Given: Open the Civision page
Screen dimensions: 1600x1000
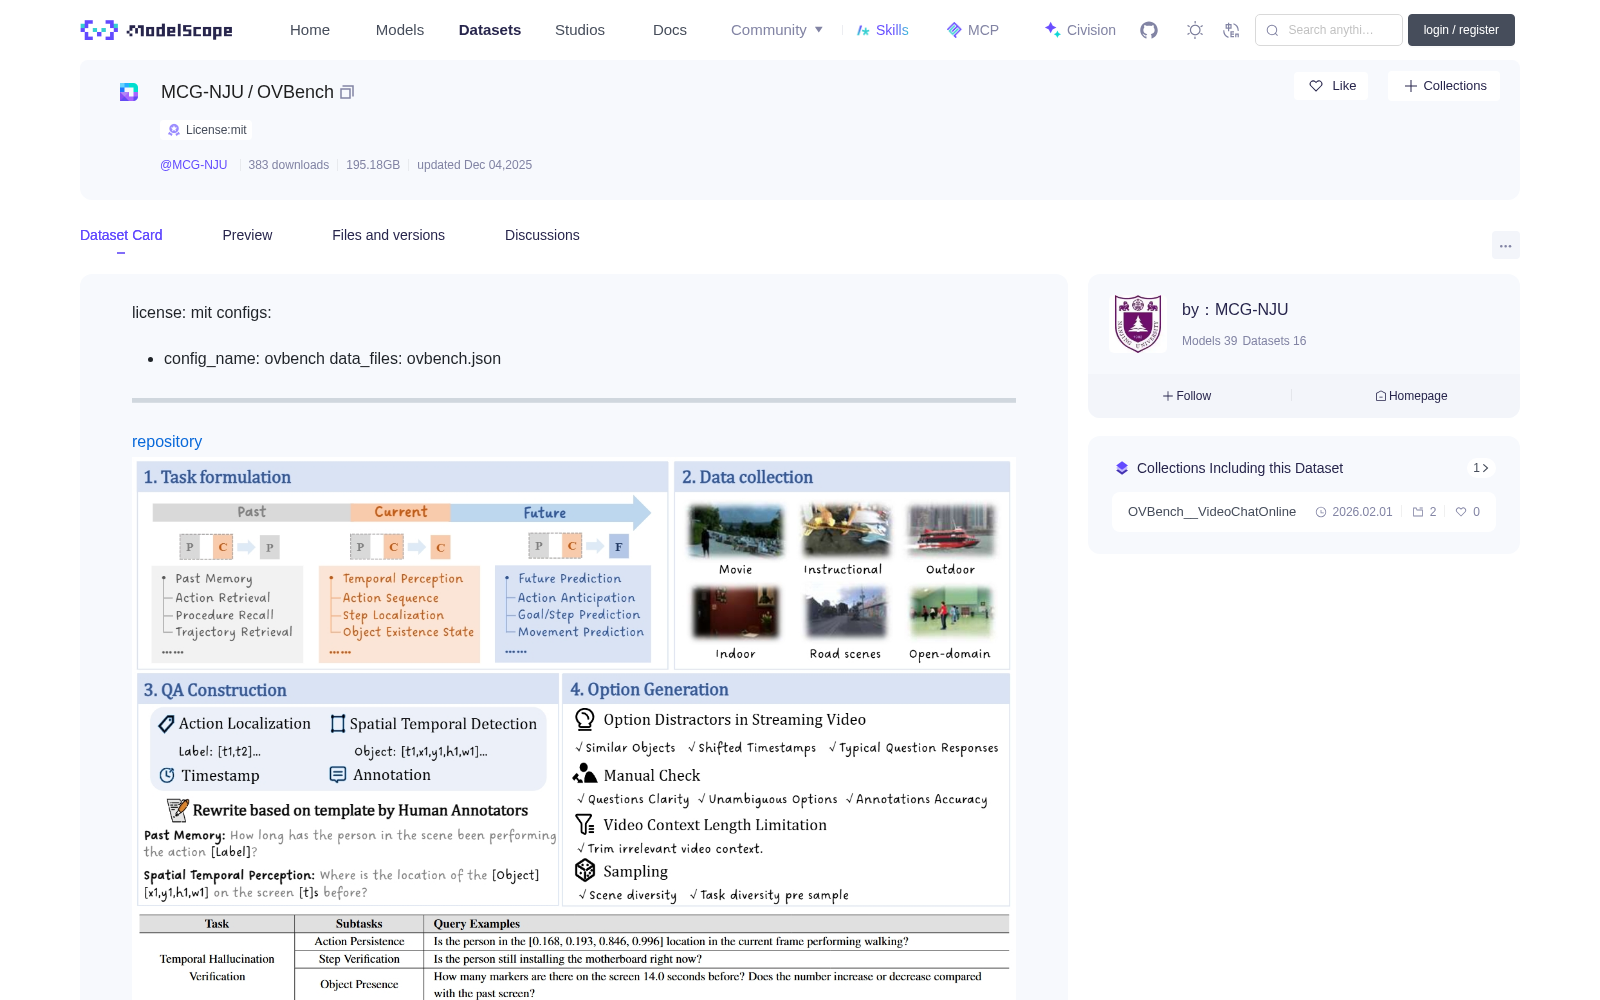Looking at the screenshot, I should [x=1080, y=30].
